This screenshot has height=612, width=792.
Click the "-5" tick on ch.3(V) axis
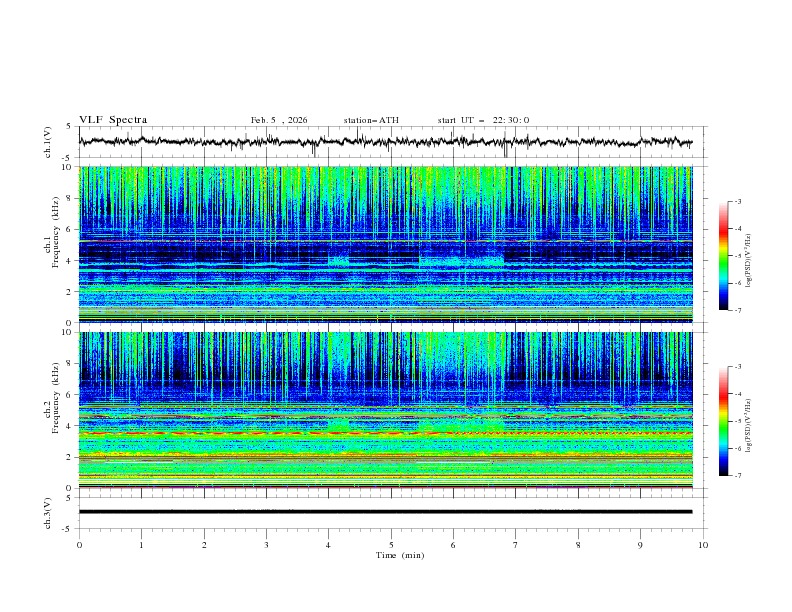68,529
